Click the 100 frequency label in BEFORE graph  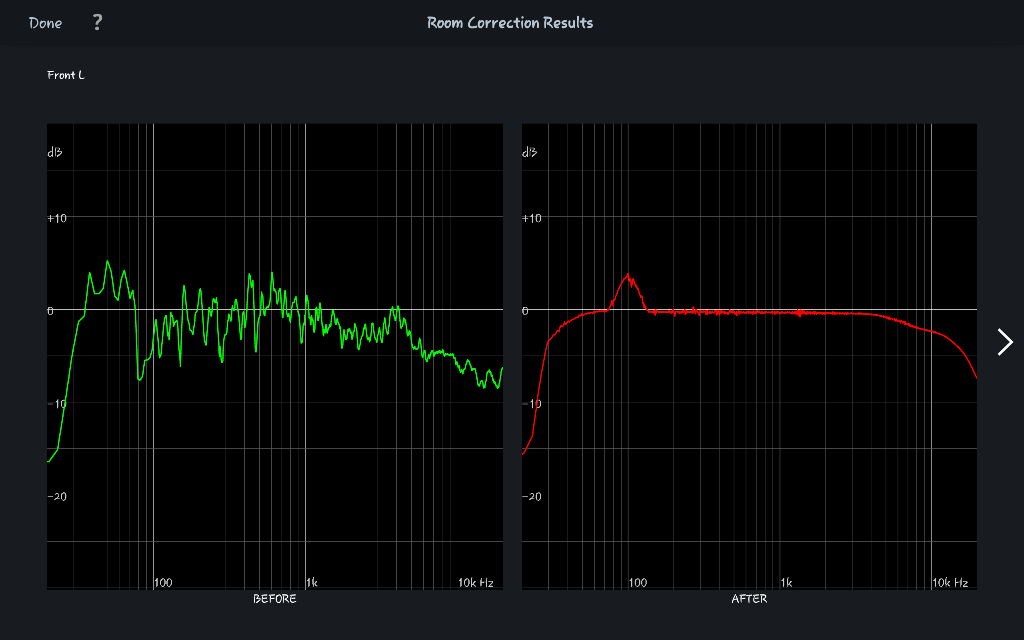pyautogui.click(x=164, y=582)
